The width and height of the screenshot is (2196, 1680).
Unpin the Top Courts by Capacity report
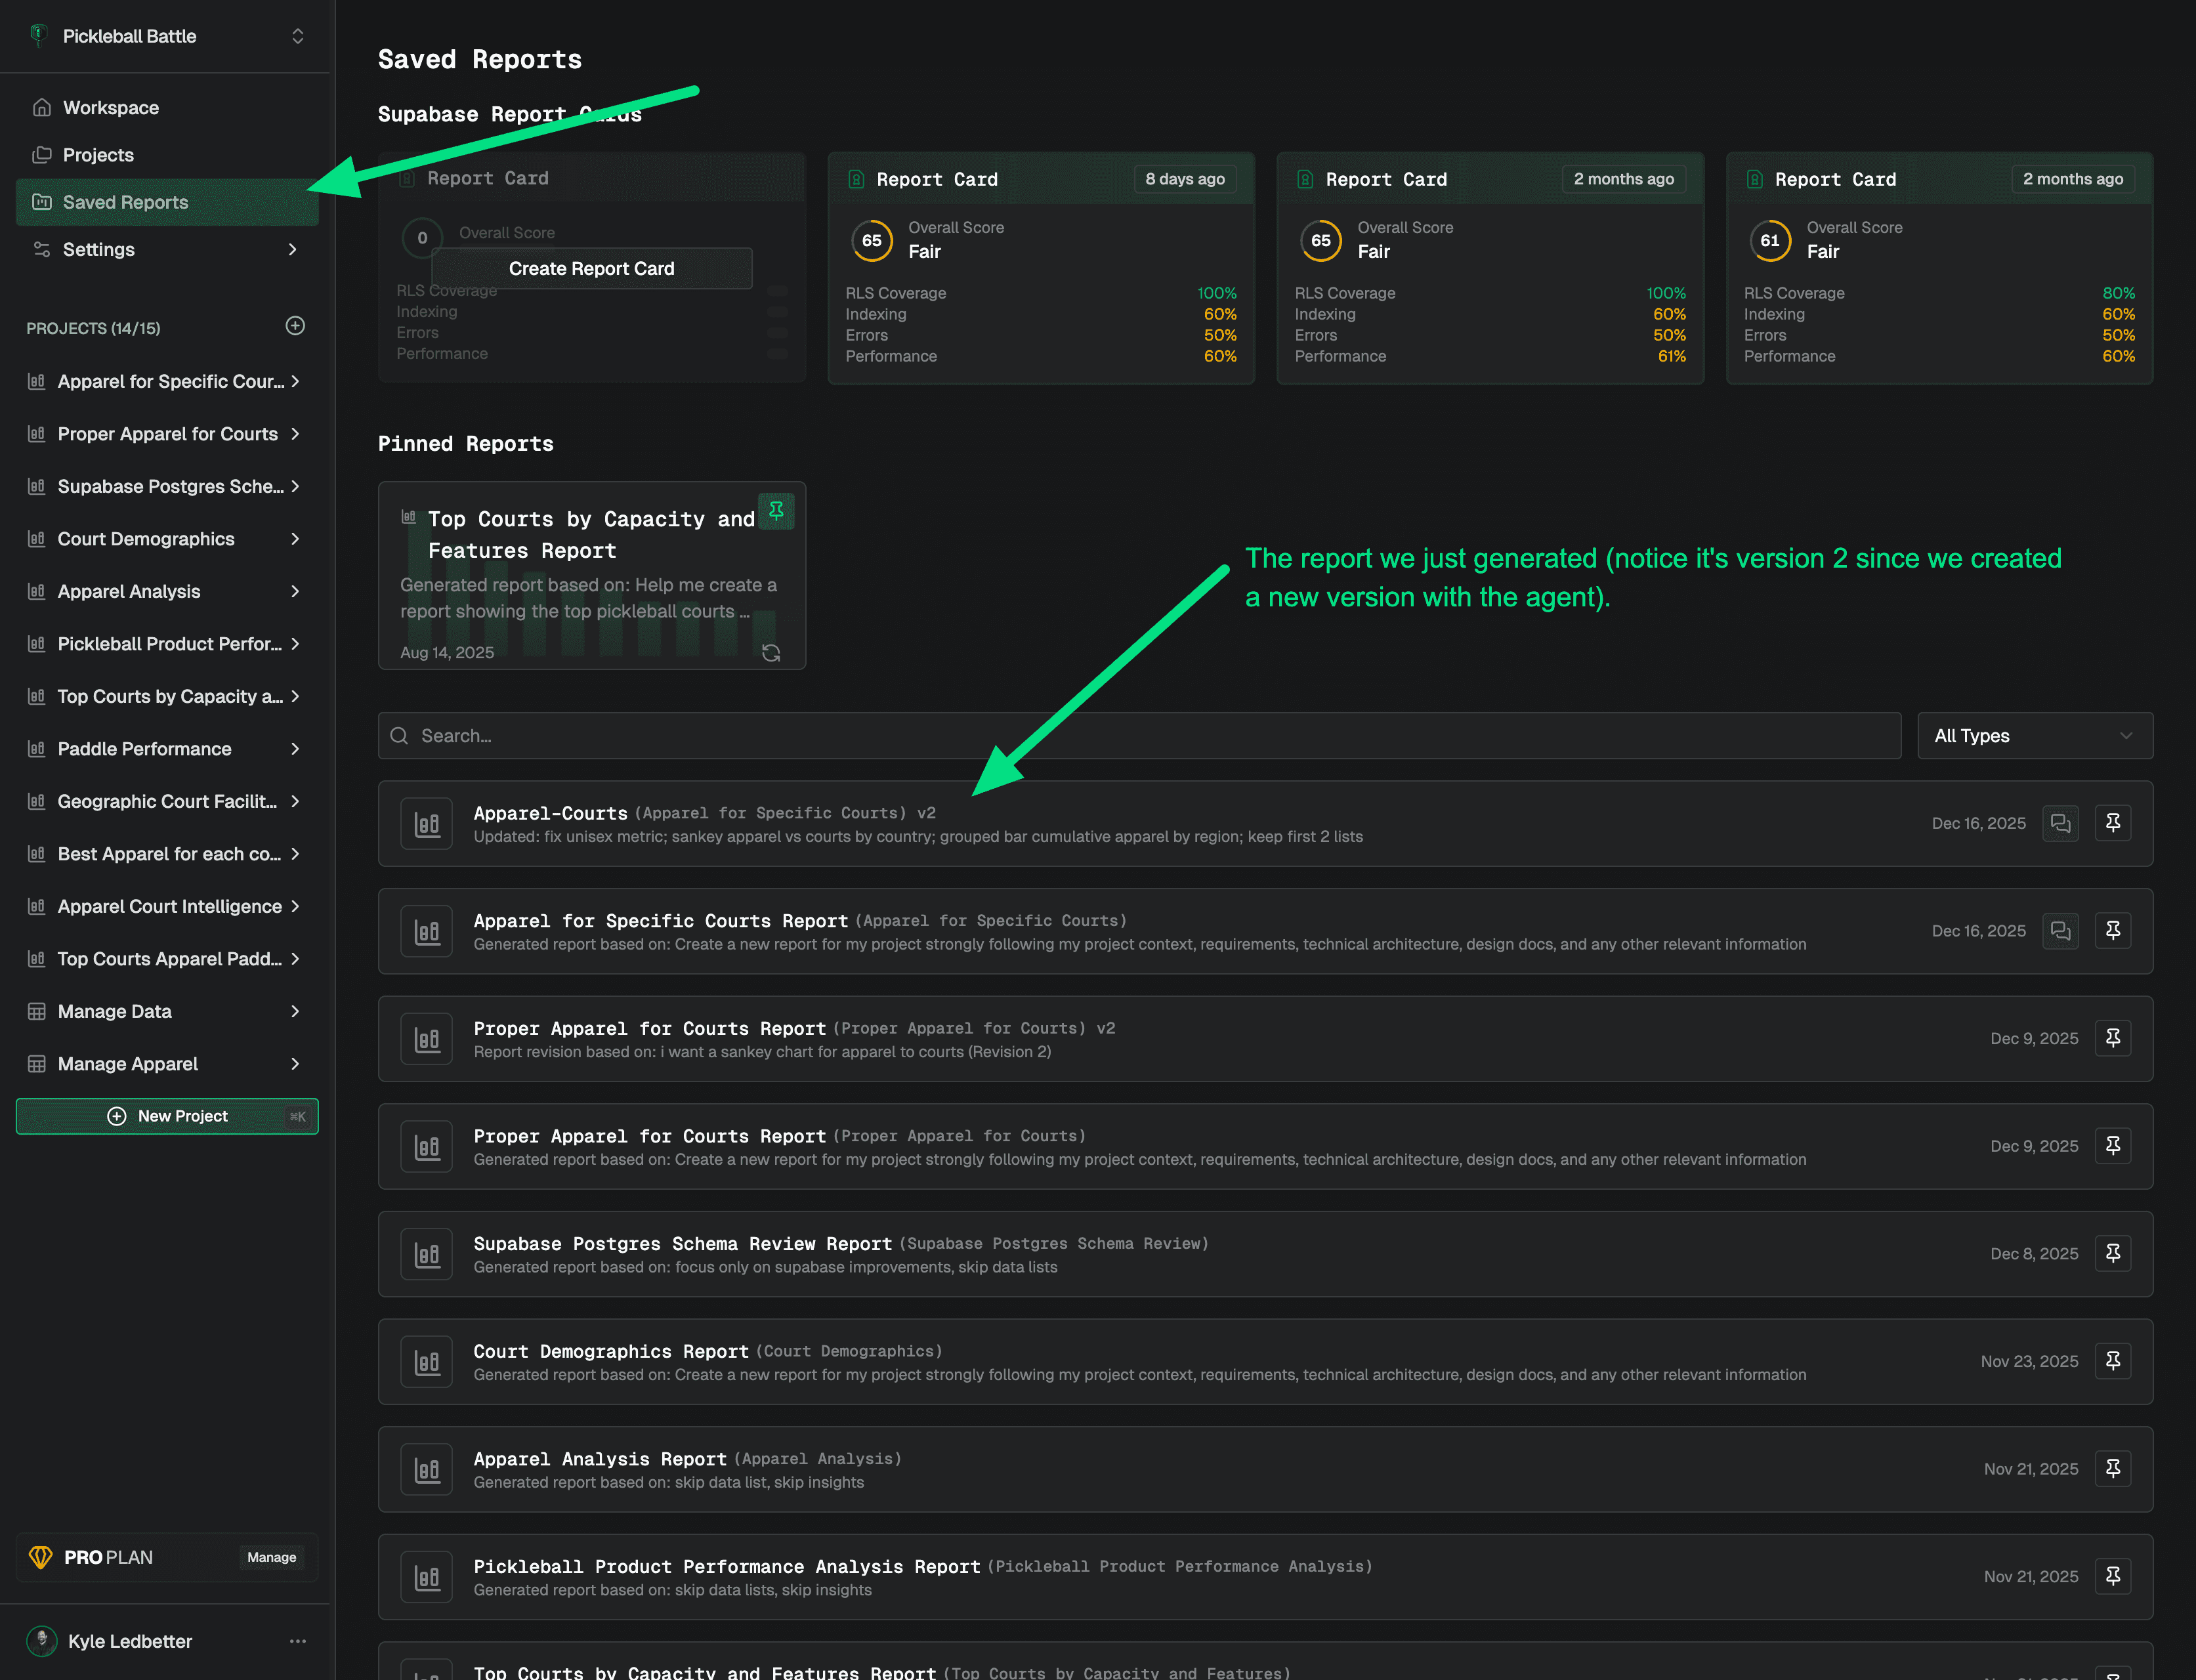(x=776, y=511)
